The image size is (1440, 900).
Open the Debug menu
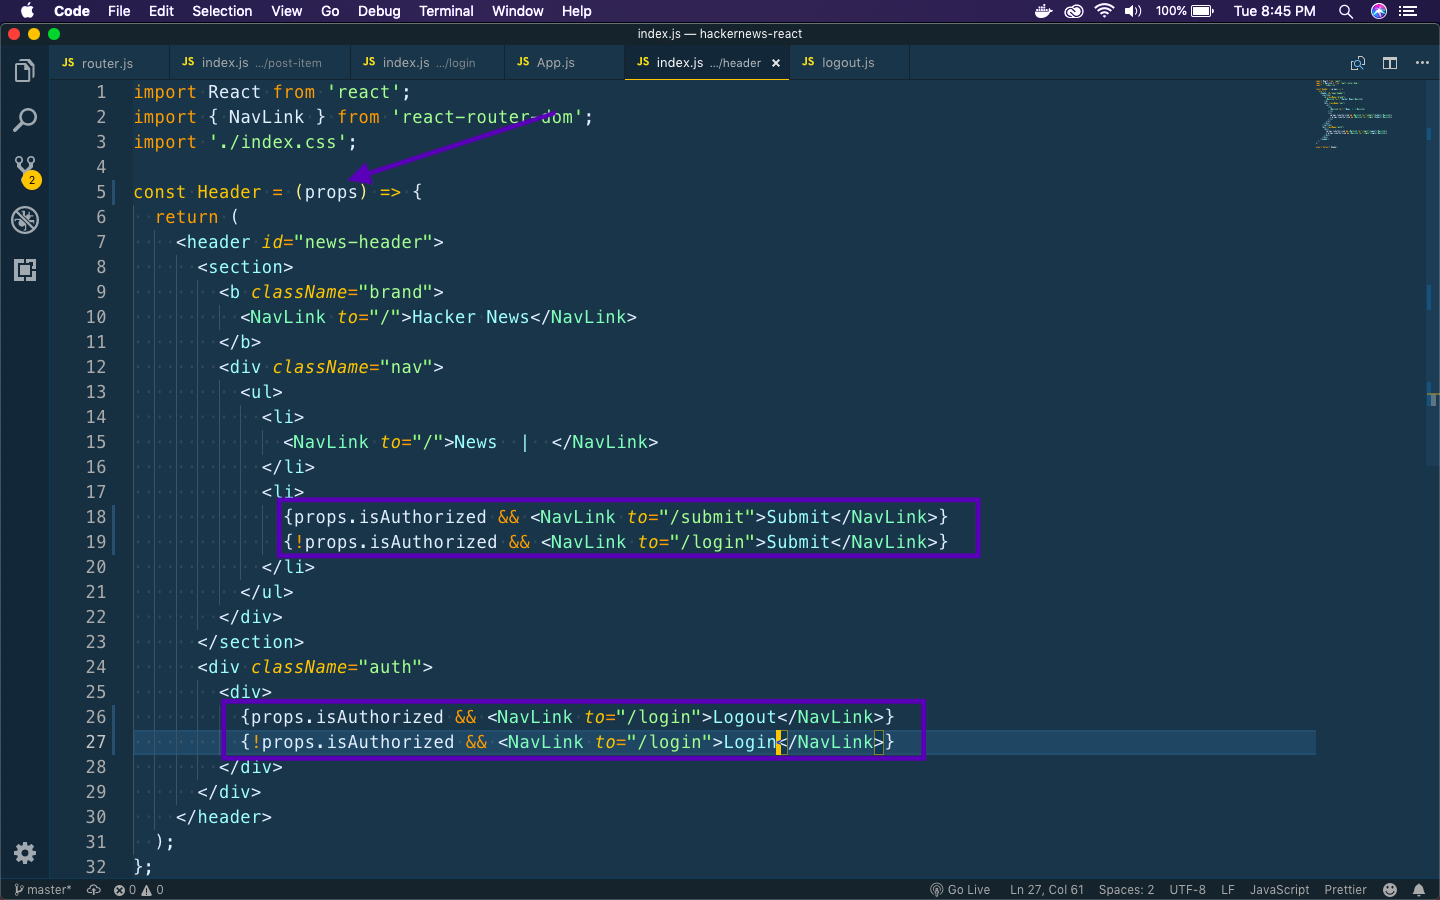[379, 11]
